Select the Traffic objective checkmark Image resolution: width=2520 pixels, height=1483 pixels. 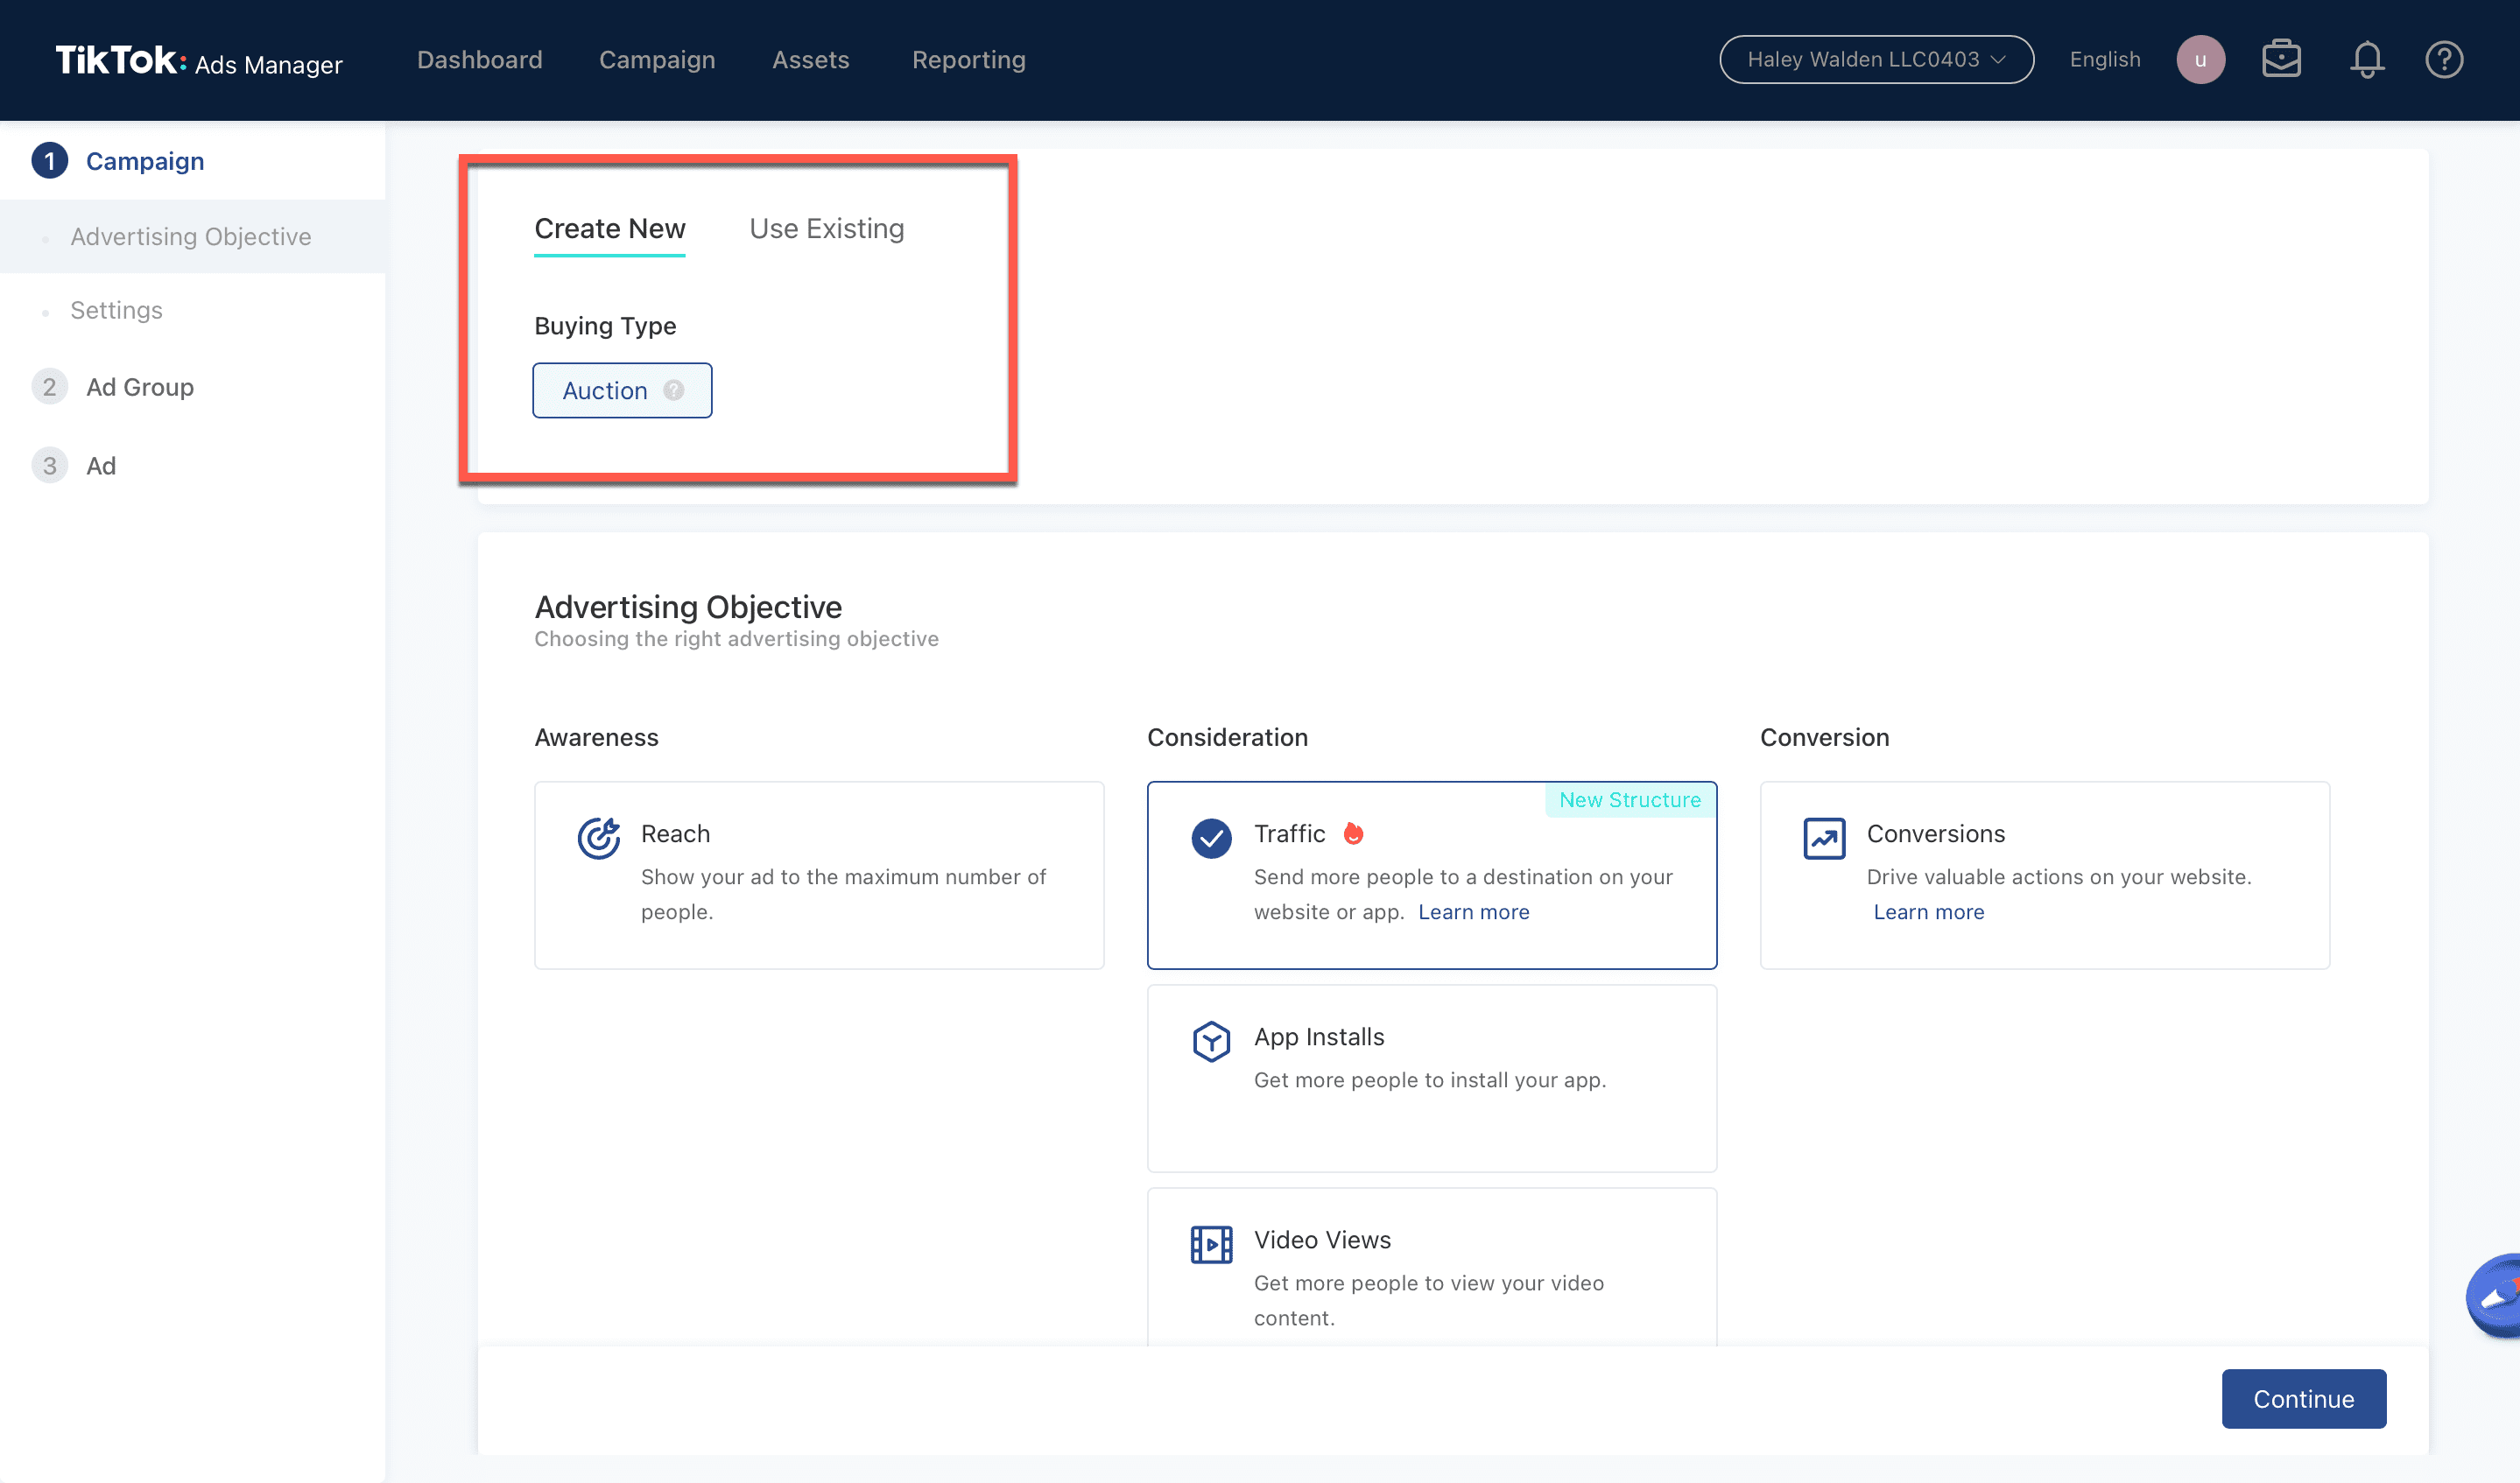[x=1211, y=838]
